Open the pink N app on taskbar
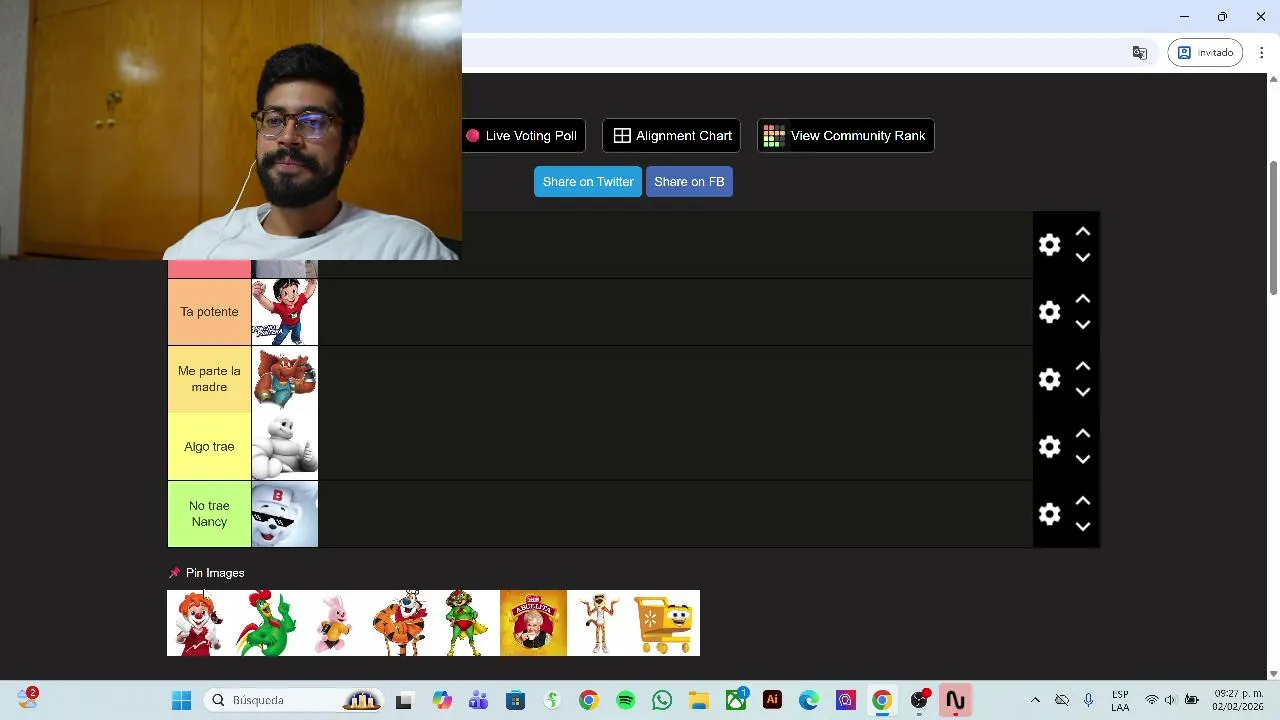 [x=955, y=700]
